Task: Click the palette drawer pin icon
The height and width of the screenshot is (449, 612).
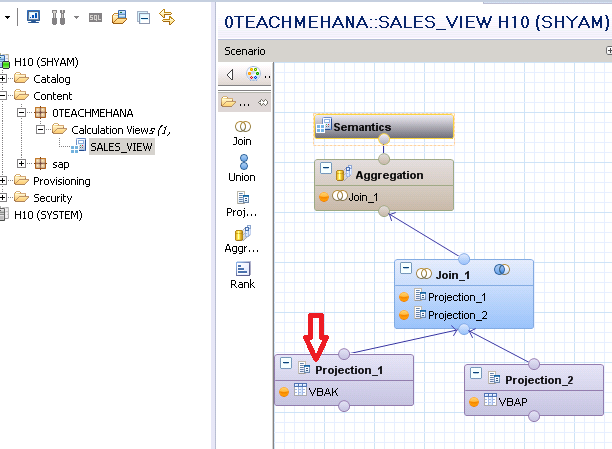Action: pos(263,103)
